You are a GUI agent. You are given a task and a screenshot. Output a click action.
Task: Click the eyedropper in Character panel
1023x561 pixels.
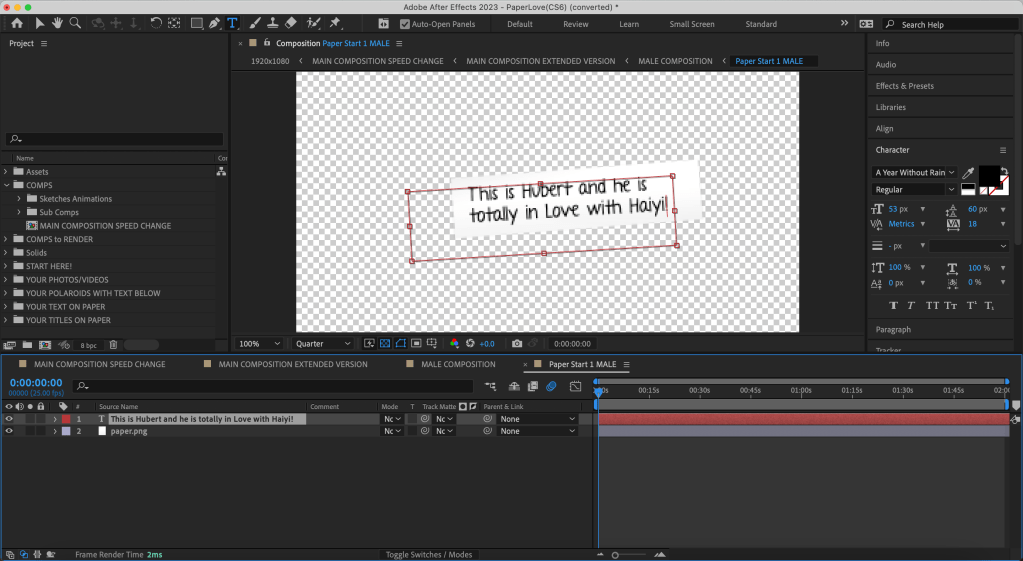point(968,173)
